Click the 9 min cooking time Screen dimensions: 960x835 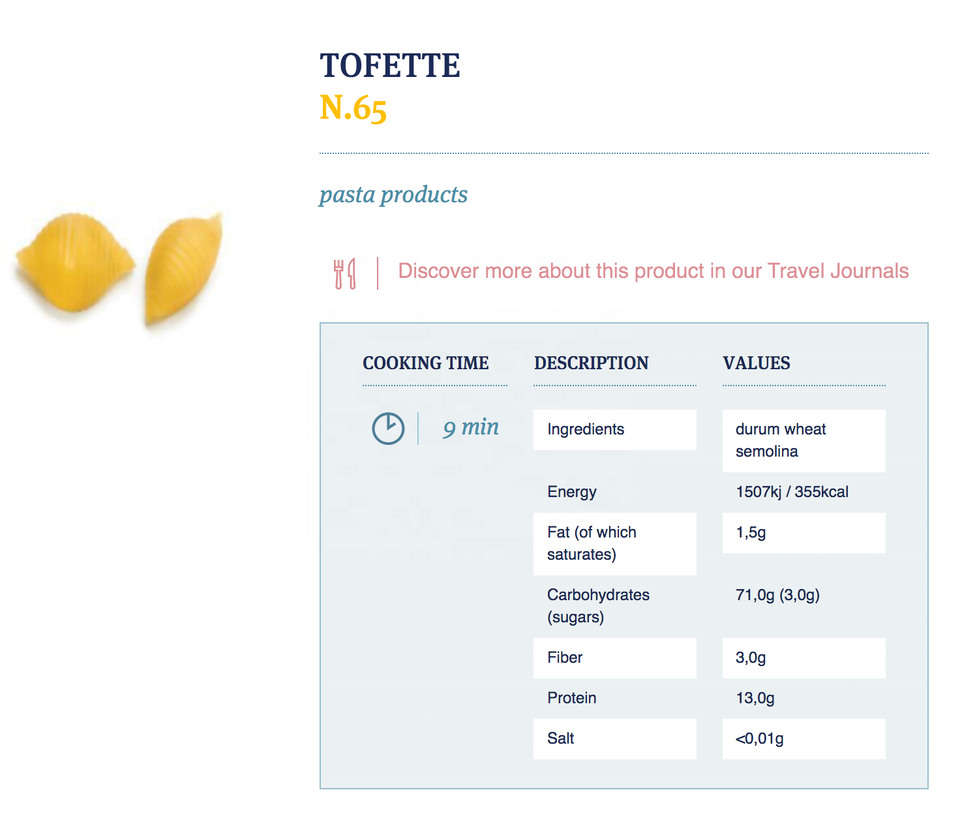coord(471,427)
